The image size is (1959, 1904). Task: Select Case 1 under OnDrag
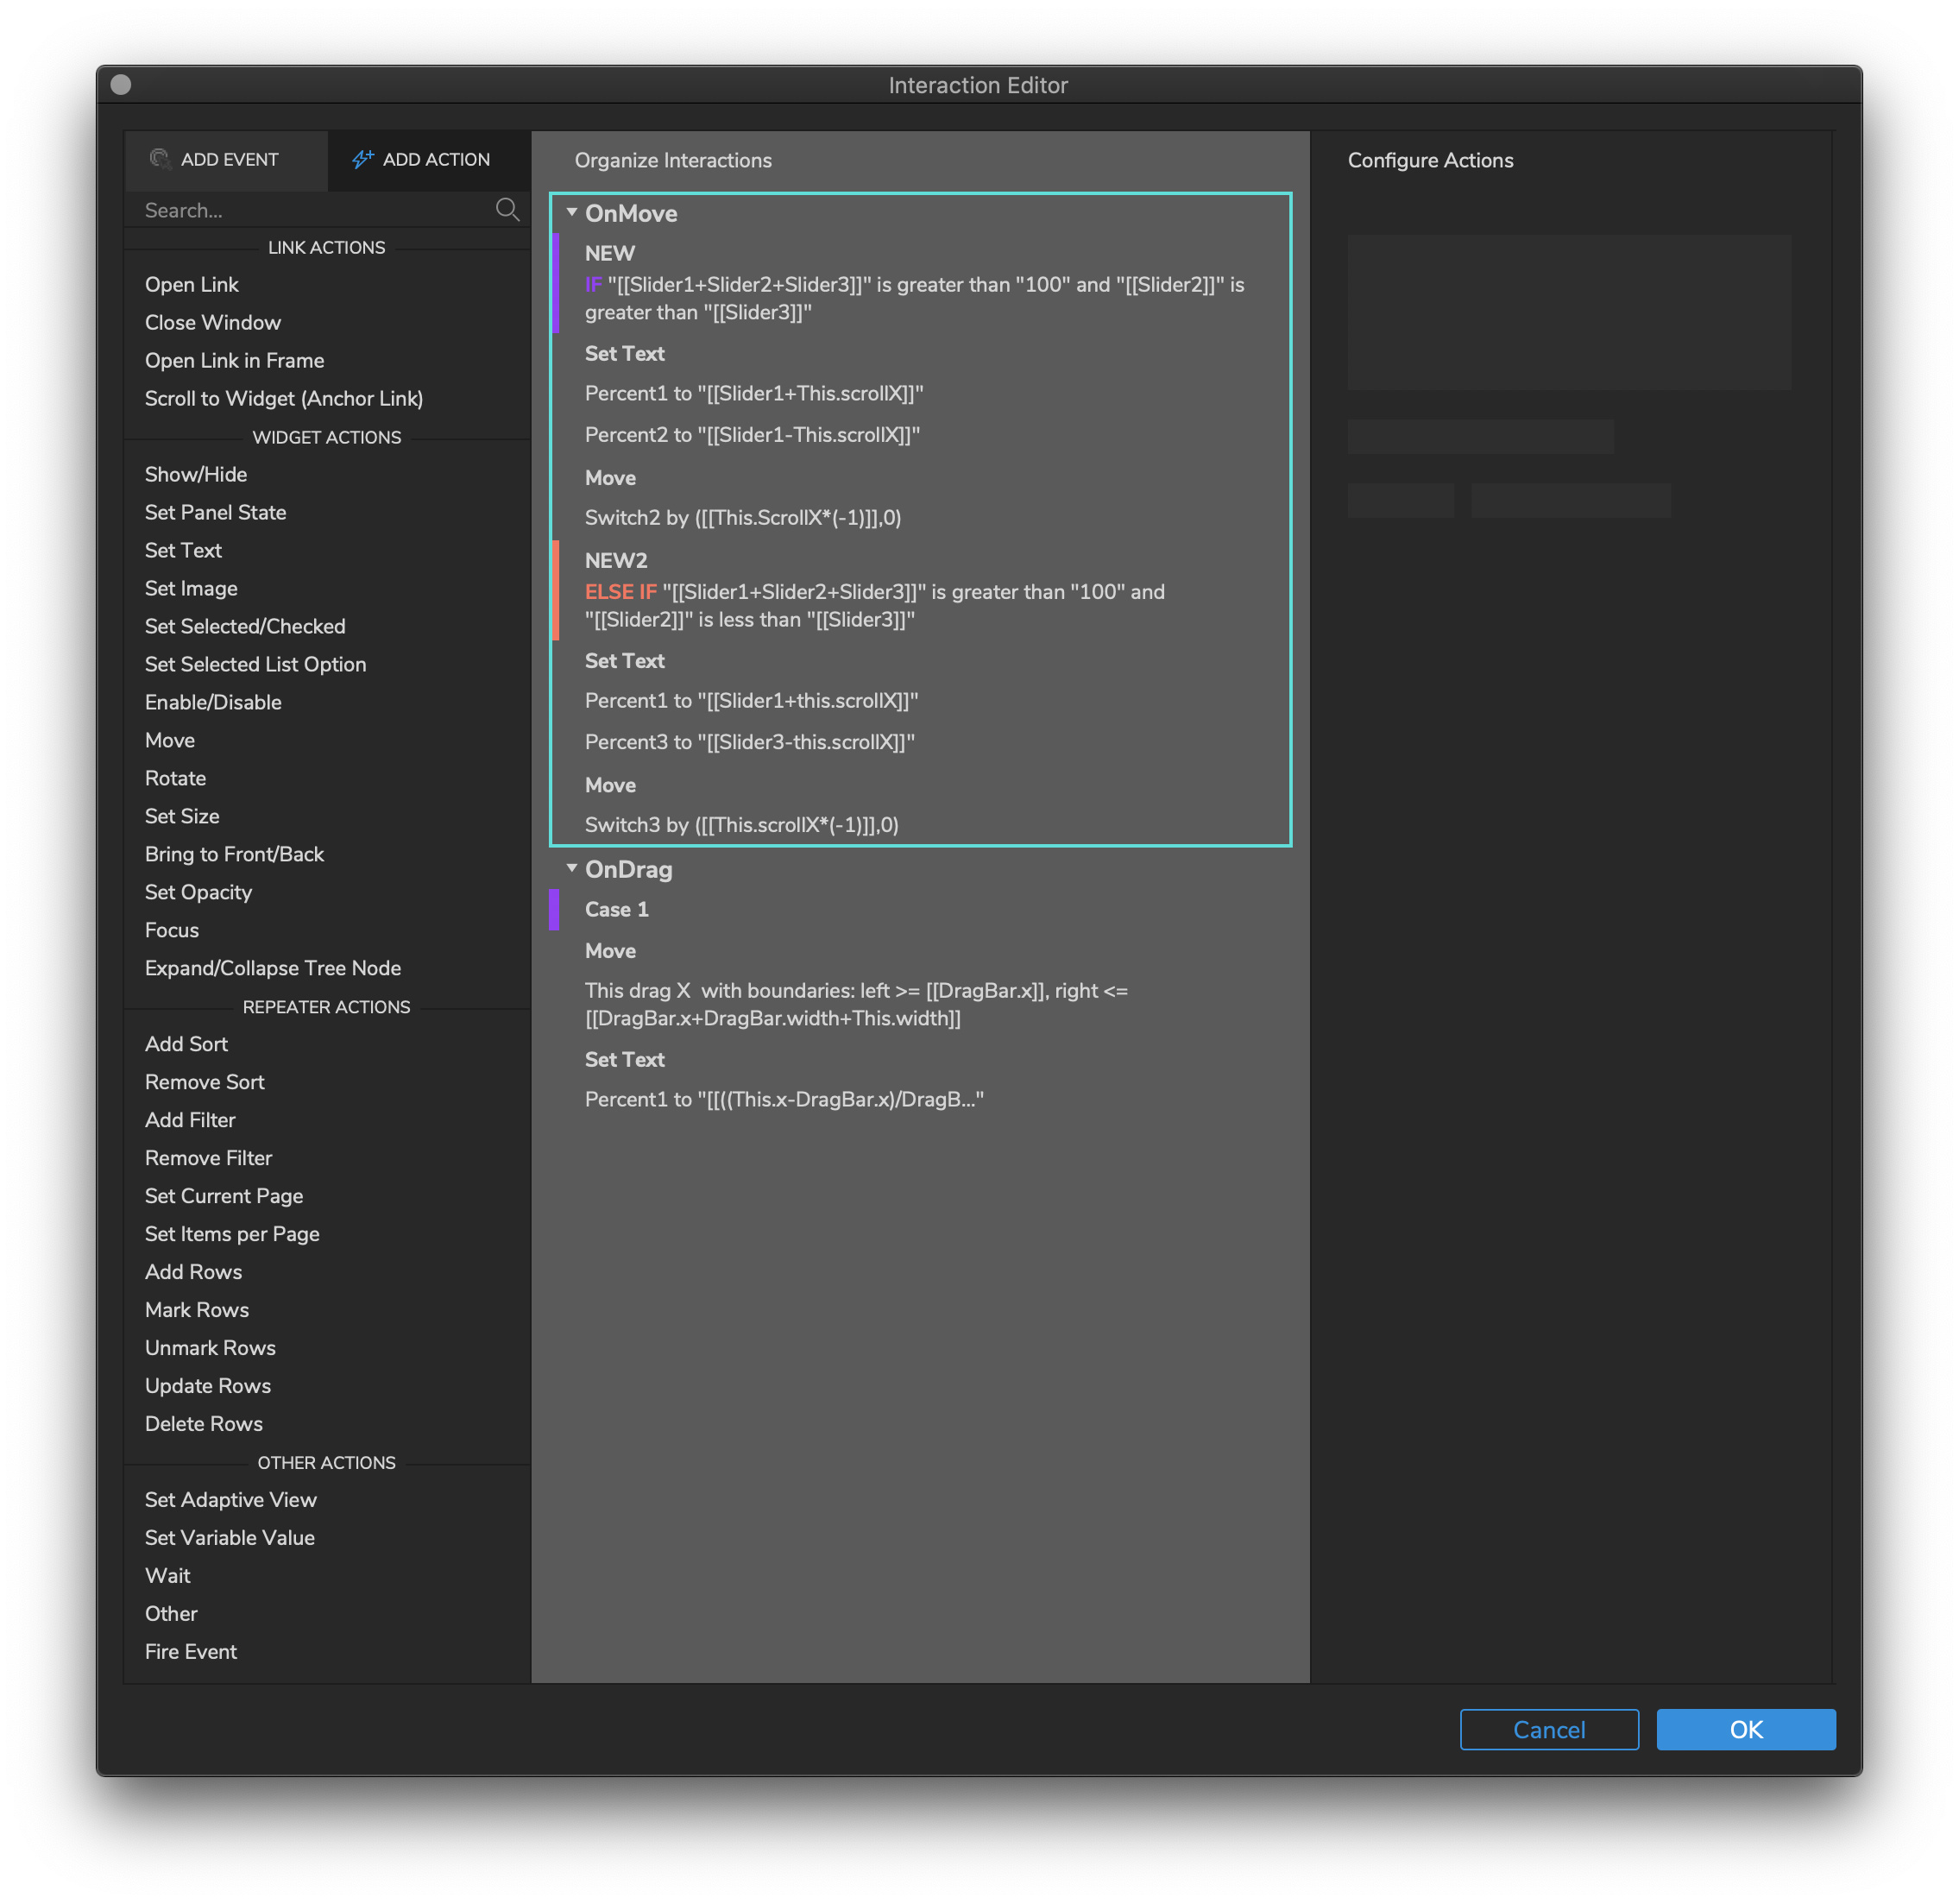[x=616, y=909]
